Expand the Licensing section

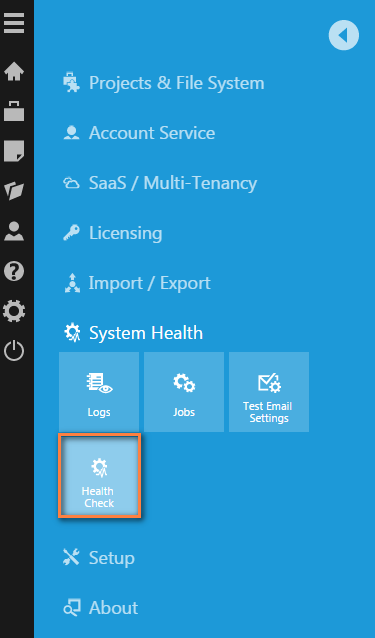click(113, 233)
